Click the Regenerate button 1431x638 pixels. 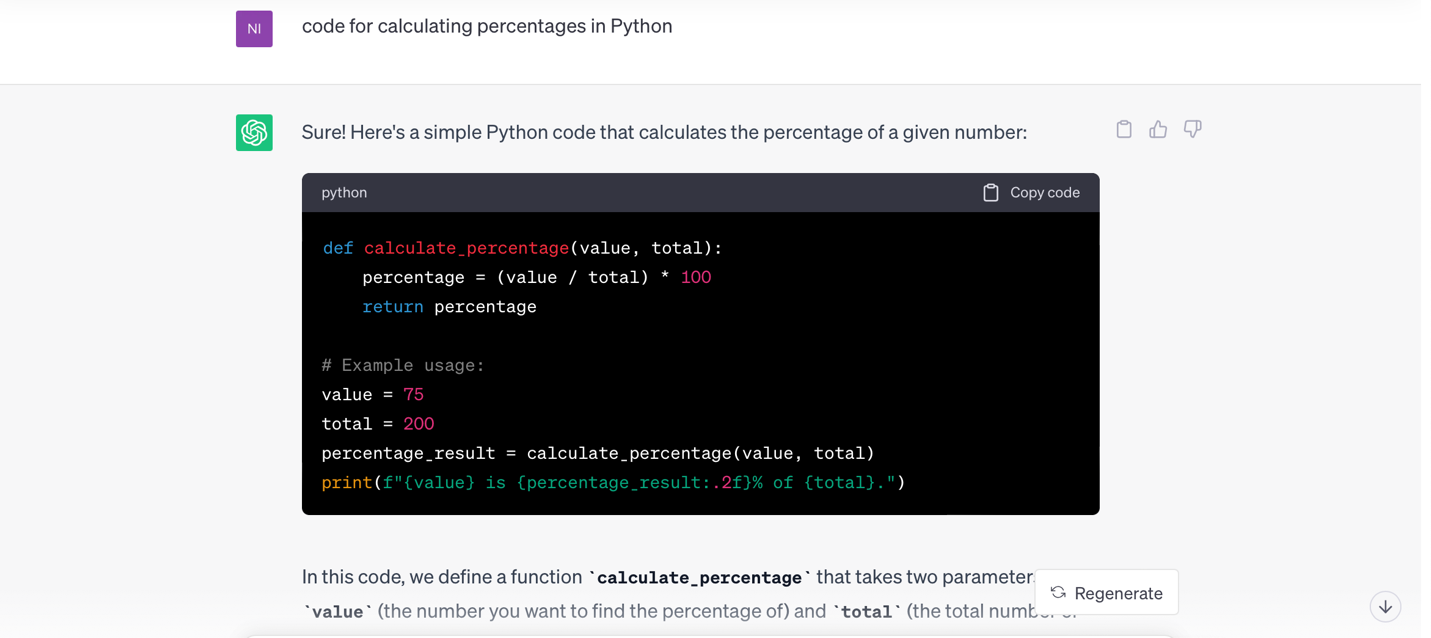point(1106,593)
